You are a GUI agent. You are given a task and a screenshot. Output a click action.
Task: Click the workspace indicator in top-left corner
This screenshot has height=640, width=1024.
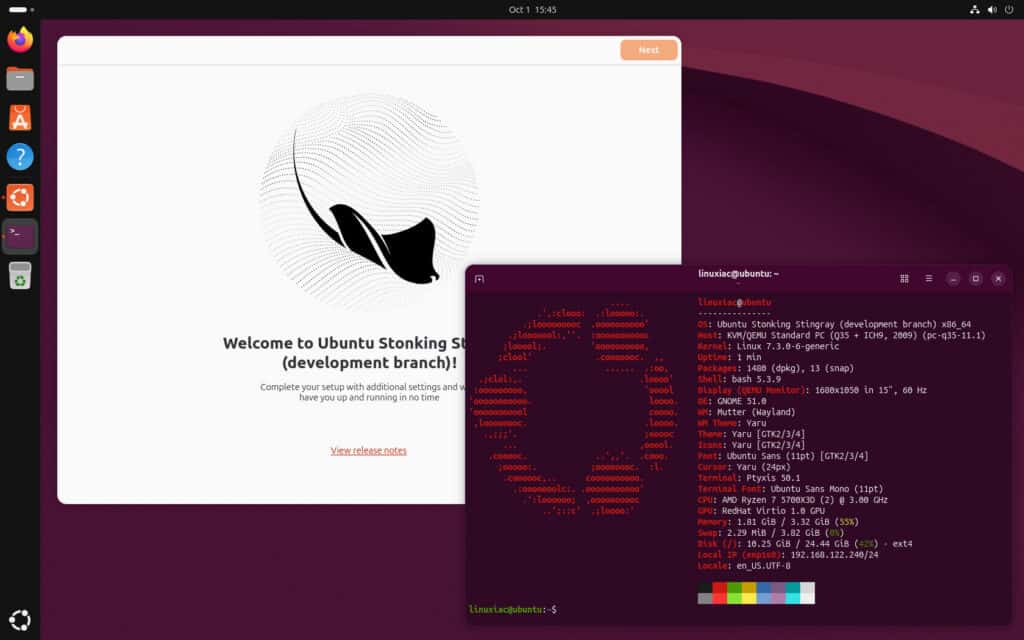coord(21,9)
